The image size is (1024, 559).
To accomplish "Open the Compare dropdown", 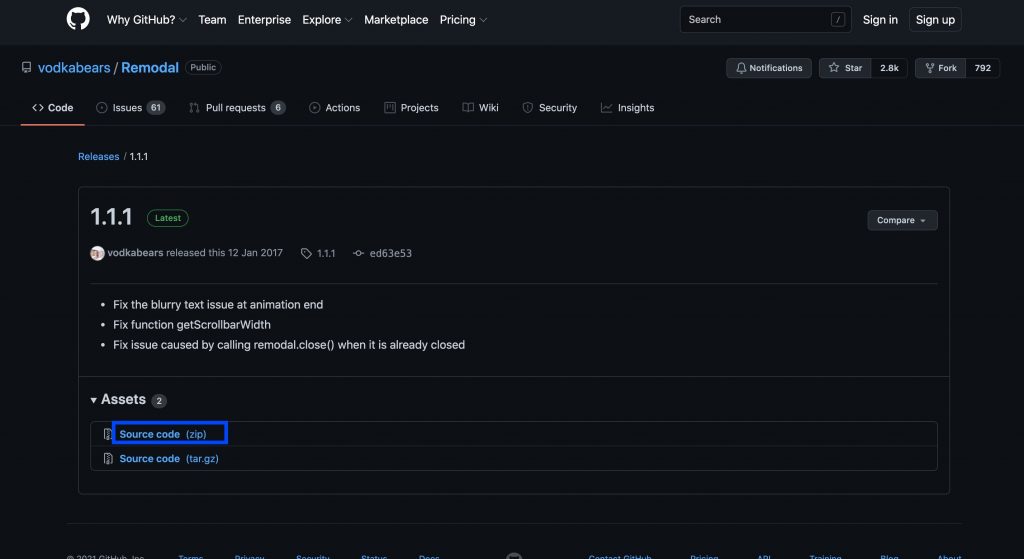I will coord(902,220).
